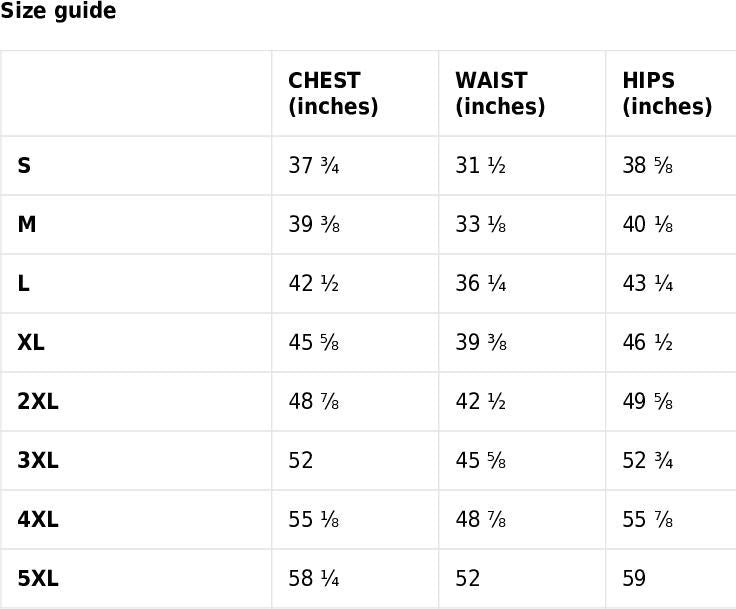Click the 4XL size row label

[x=38, y=520]
